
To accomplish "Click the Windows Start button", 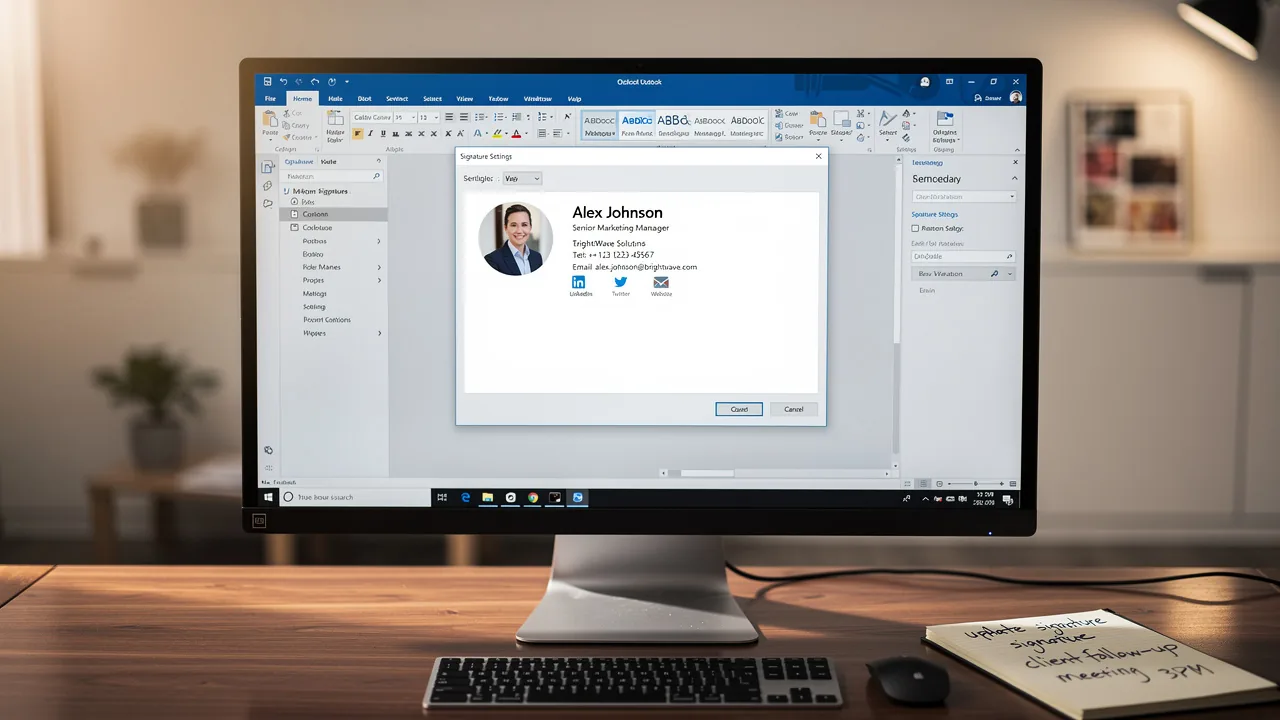I will (x=268, y=497).
